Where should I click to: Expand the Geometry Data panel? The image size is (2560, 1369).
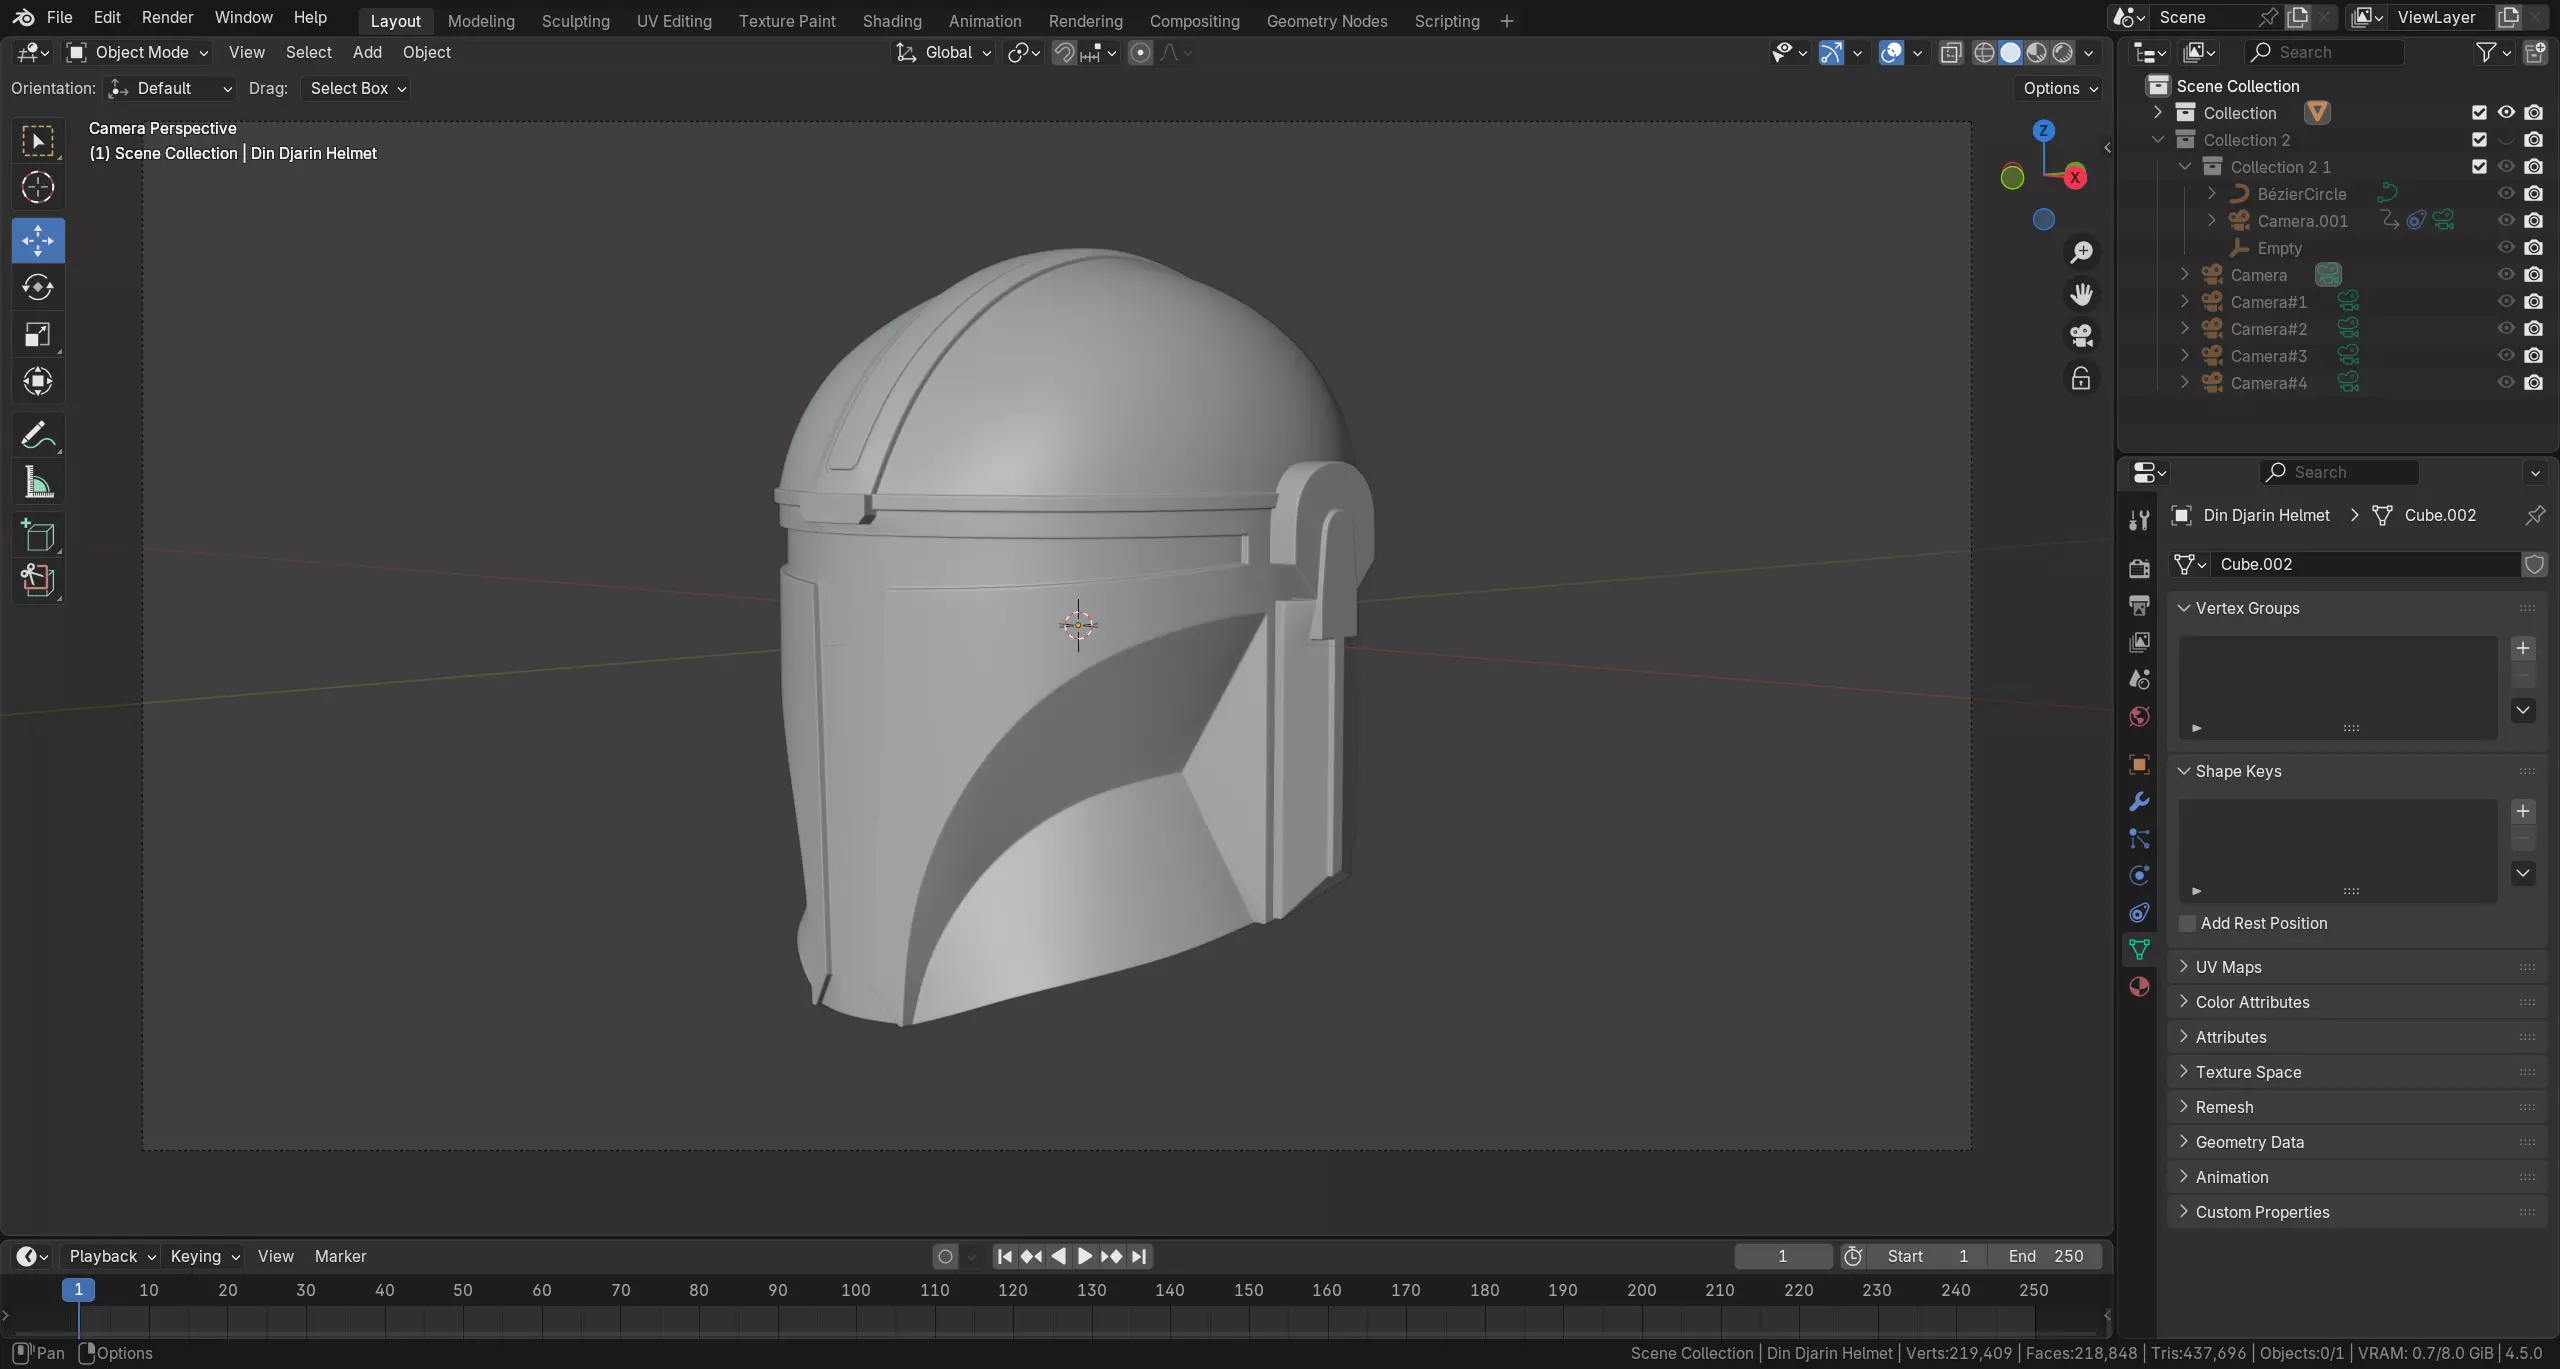point(2184,1142)
